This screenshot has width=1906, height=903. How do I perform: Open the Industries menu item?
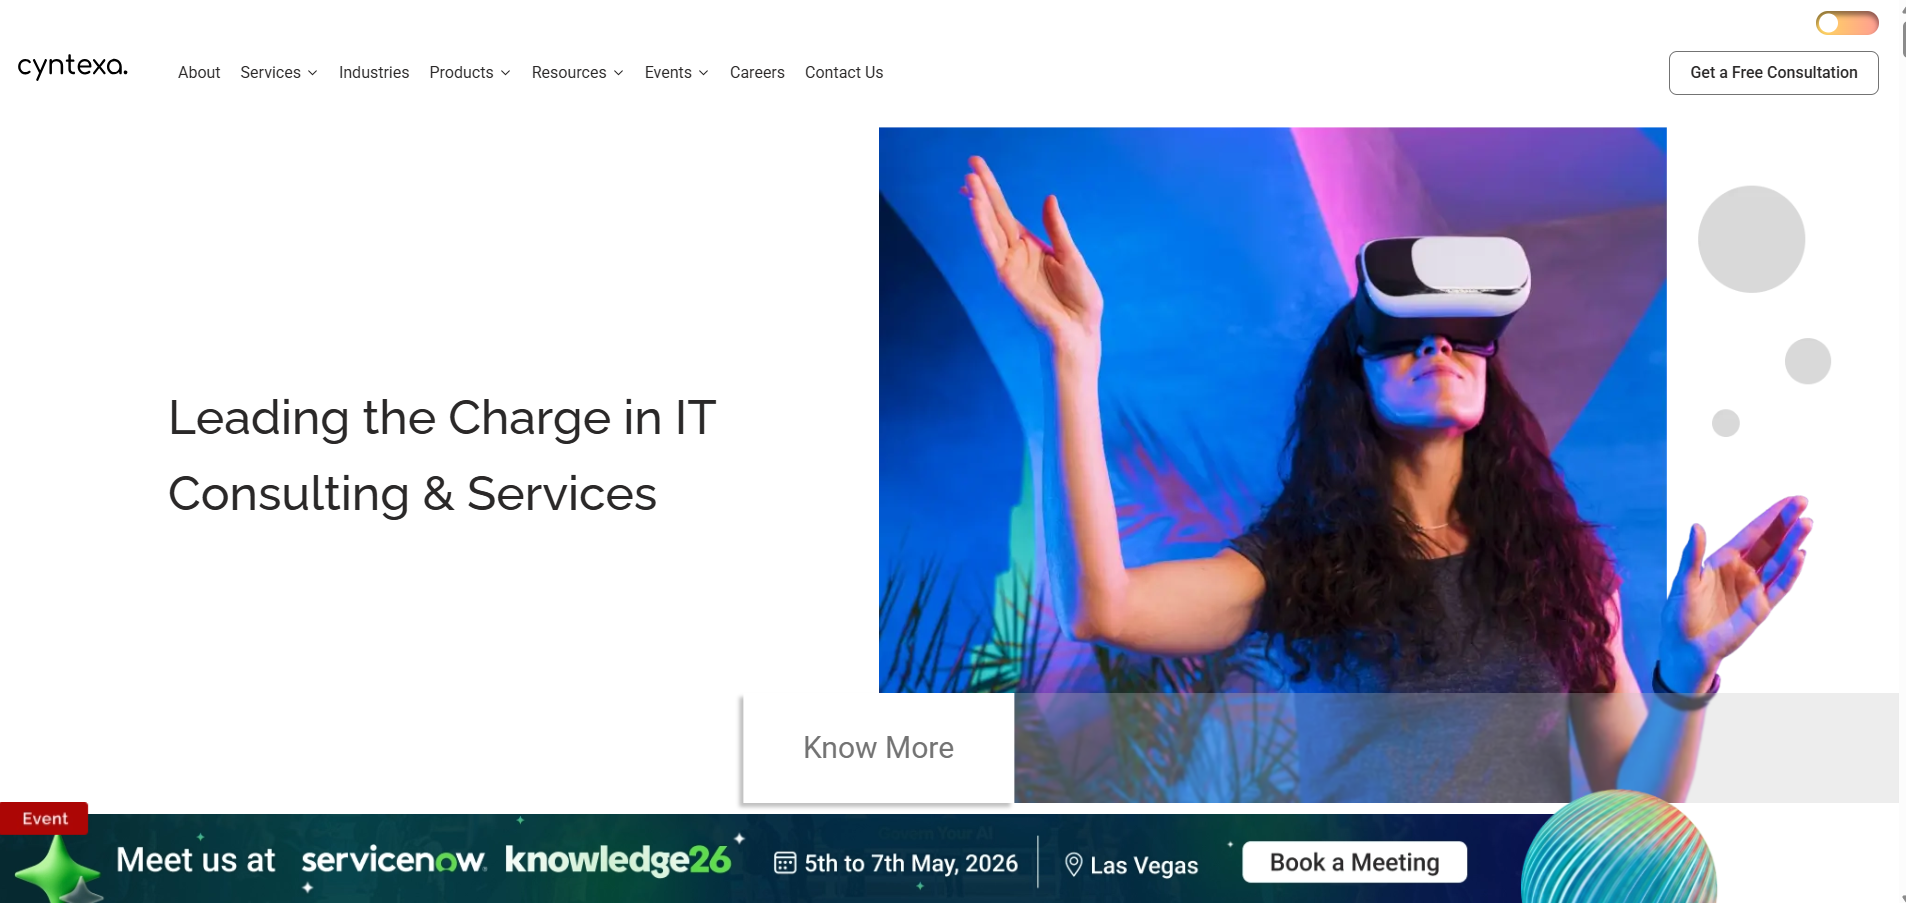pyautogui.click(x=374, y=72)
